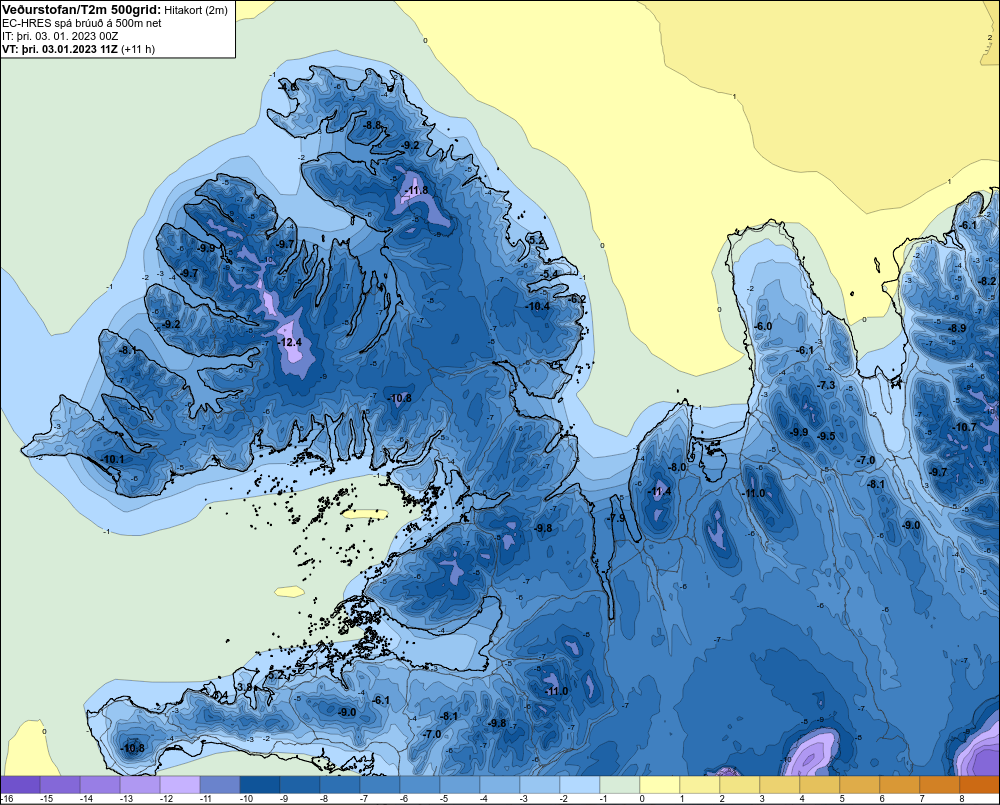Click legend swatch between -11 and -10
The image size is (1000, 805).
click(220, 784)
